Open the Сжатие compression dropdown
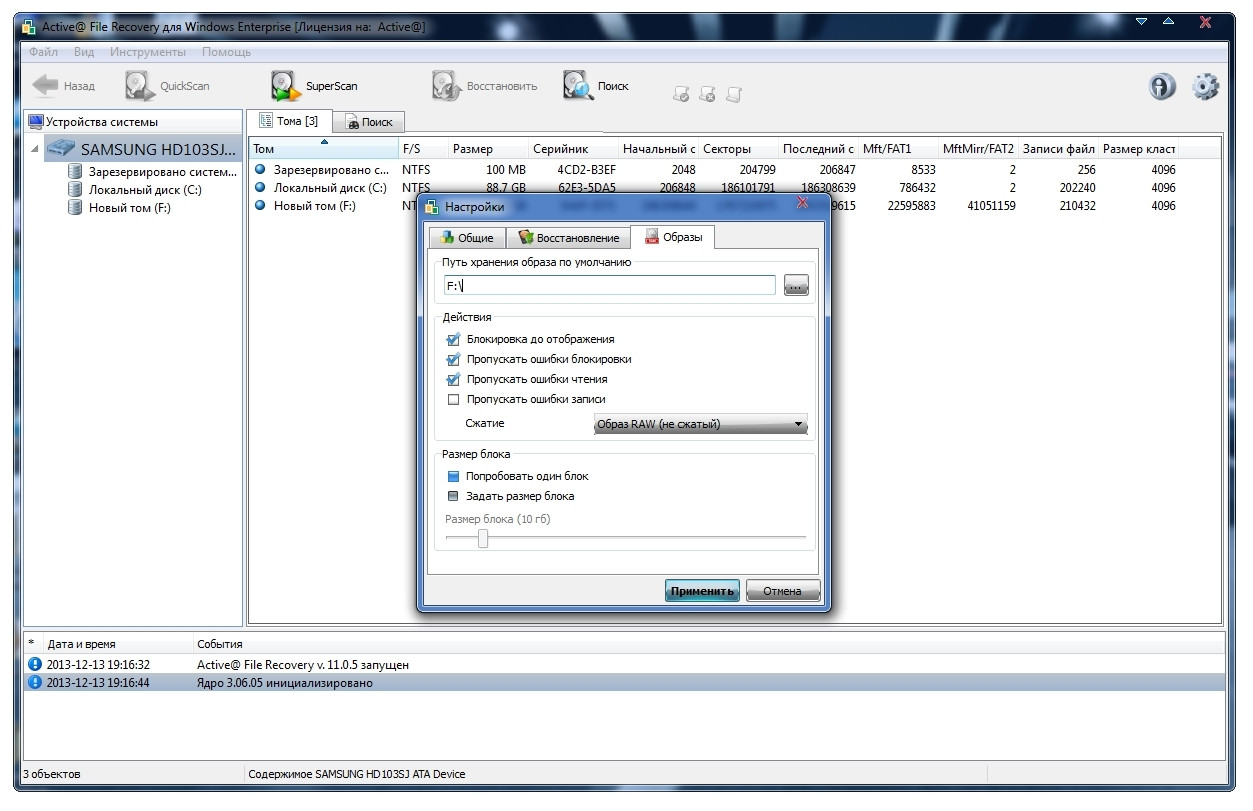 (x=700, y=424)
